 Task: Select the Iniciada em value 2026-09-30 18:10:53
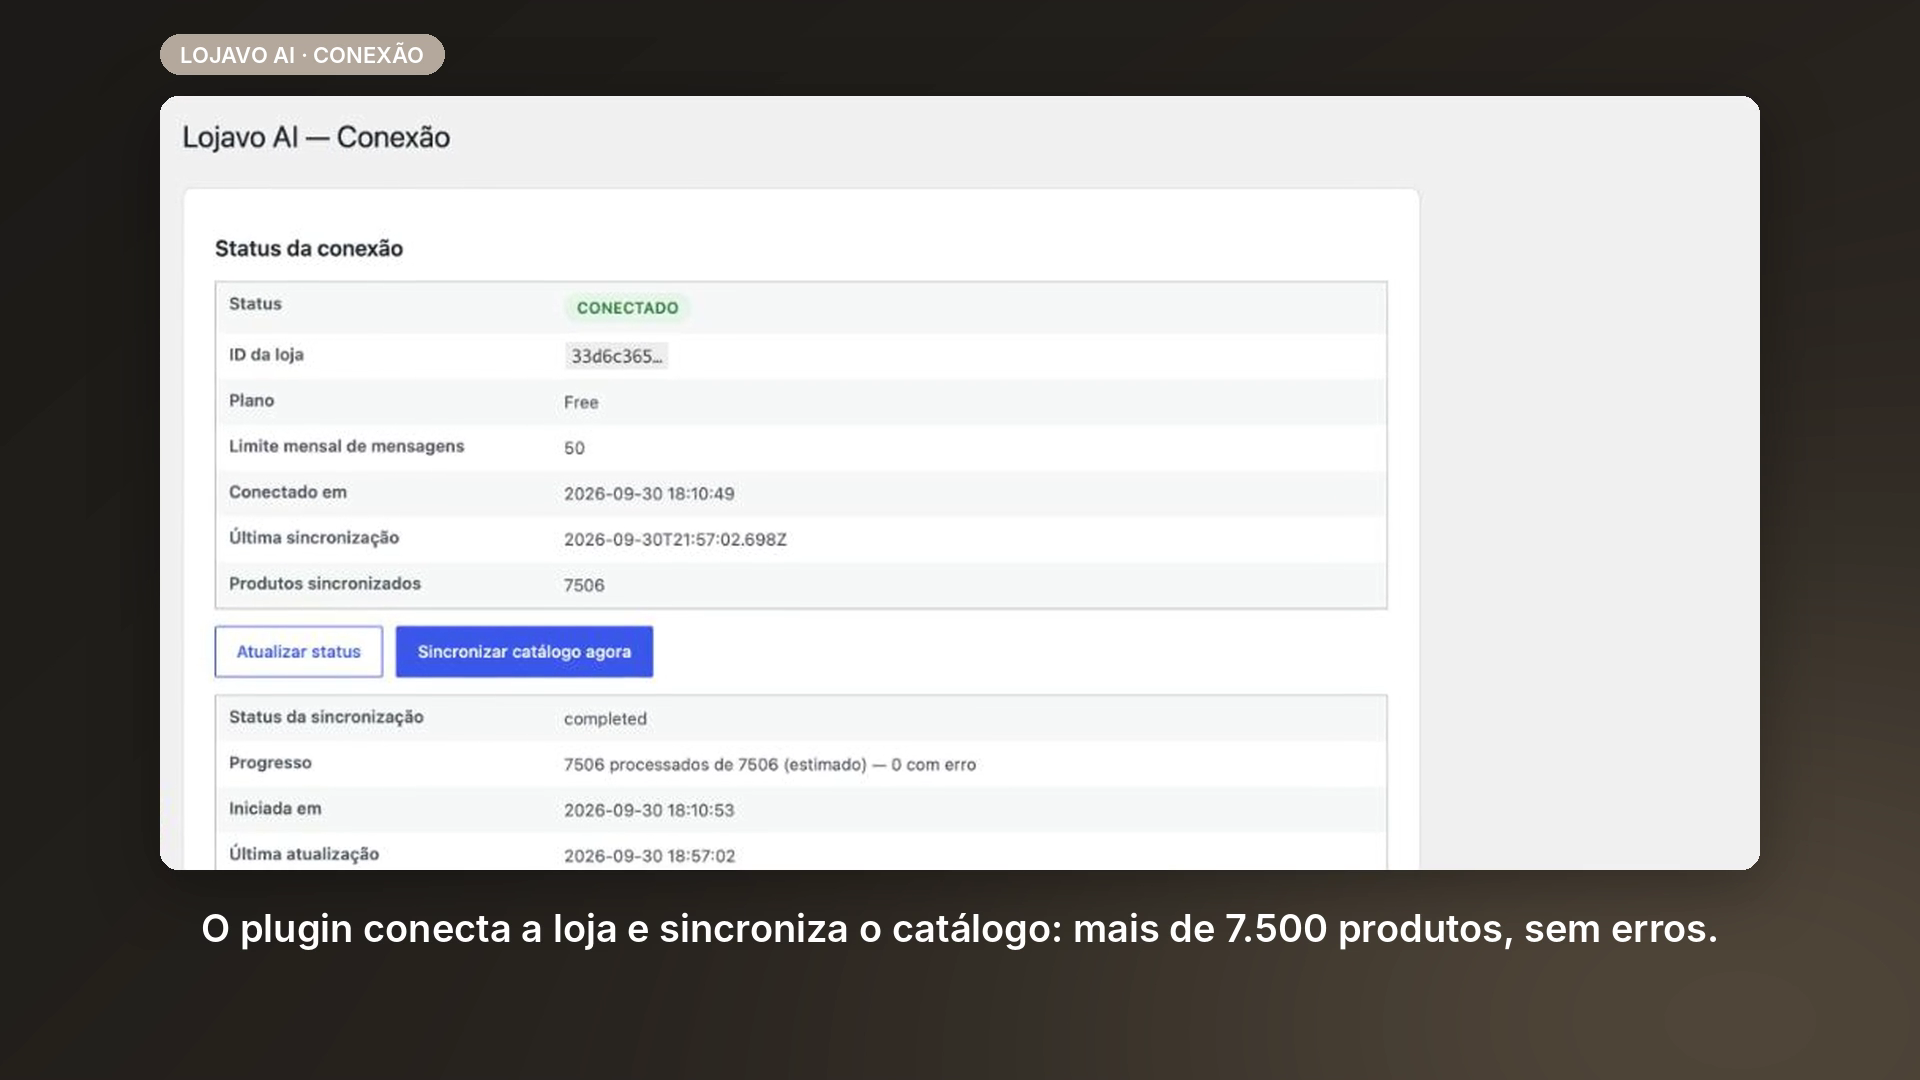click(649, 811)
